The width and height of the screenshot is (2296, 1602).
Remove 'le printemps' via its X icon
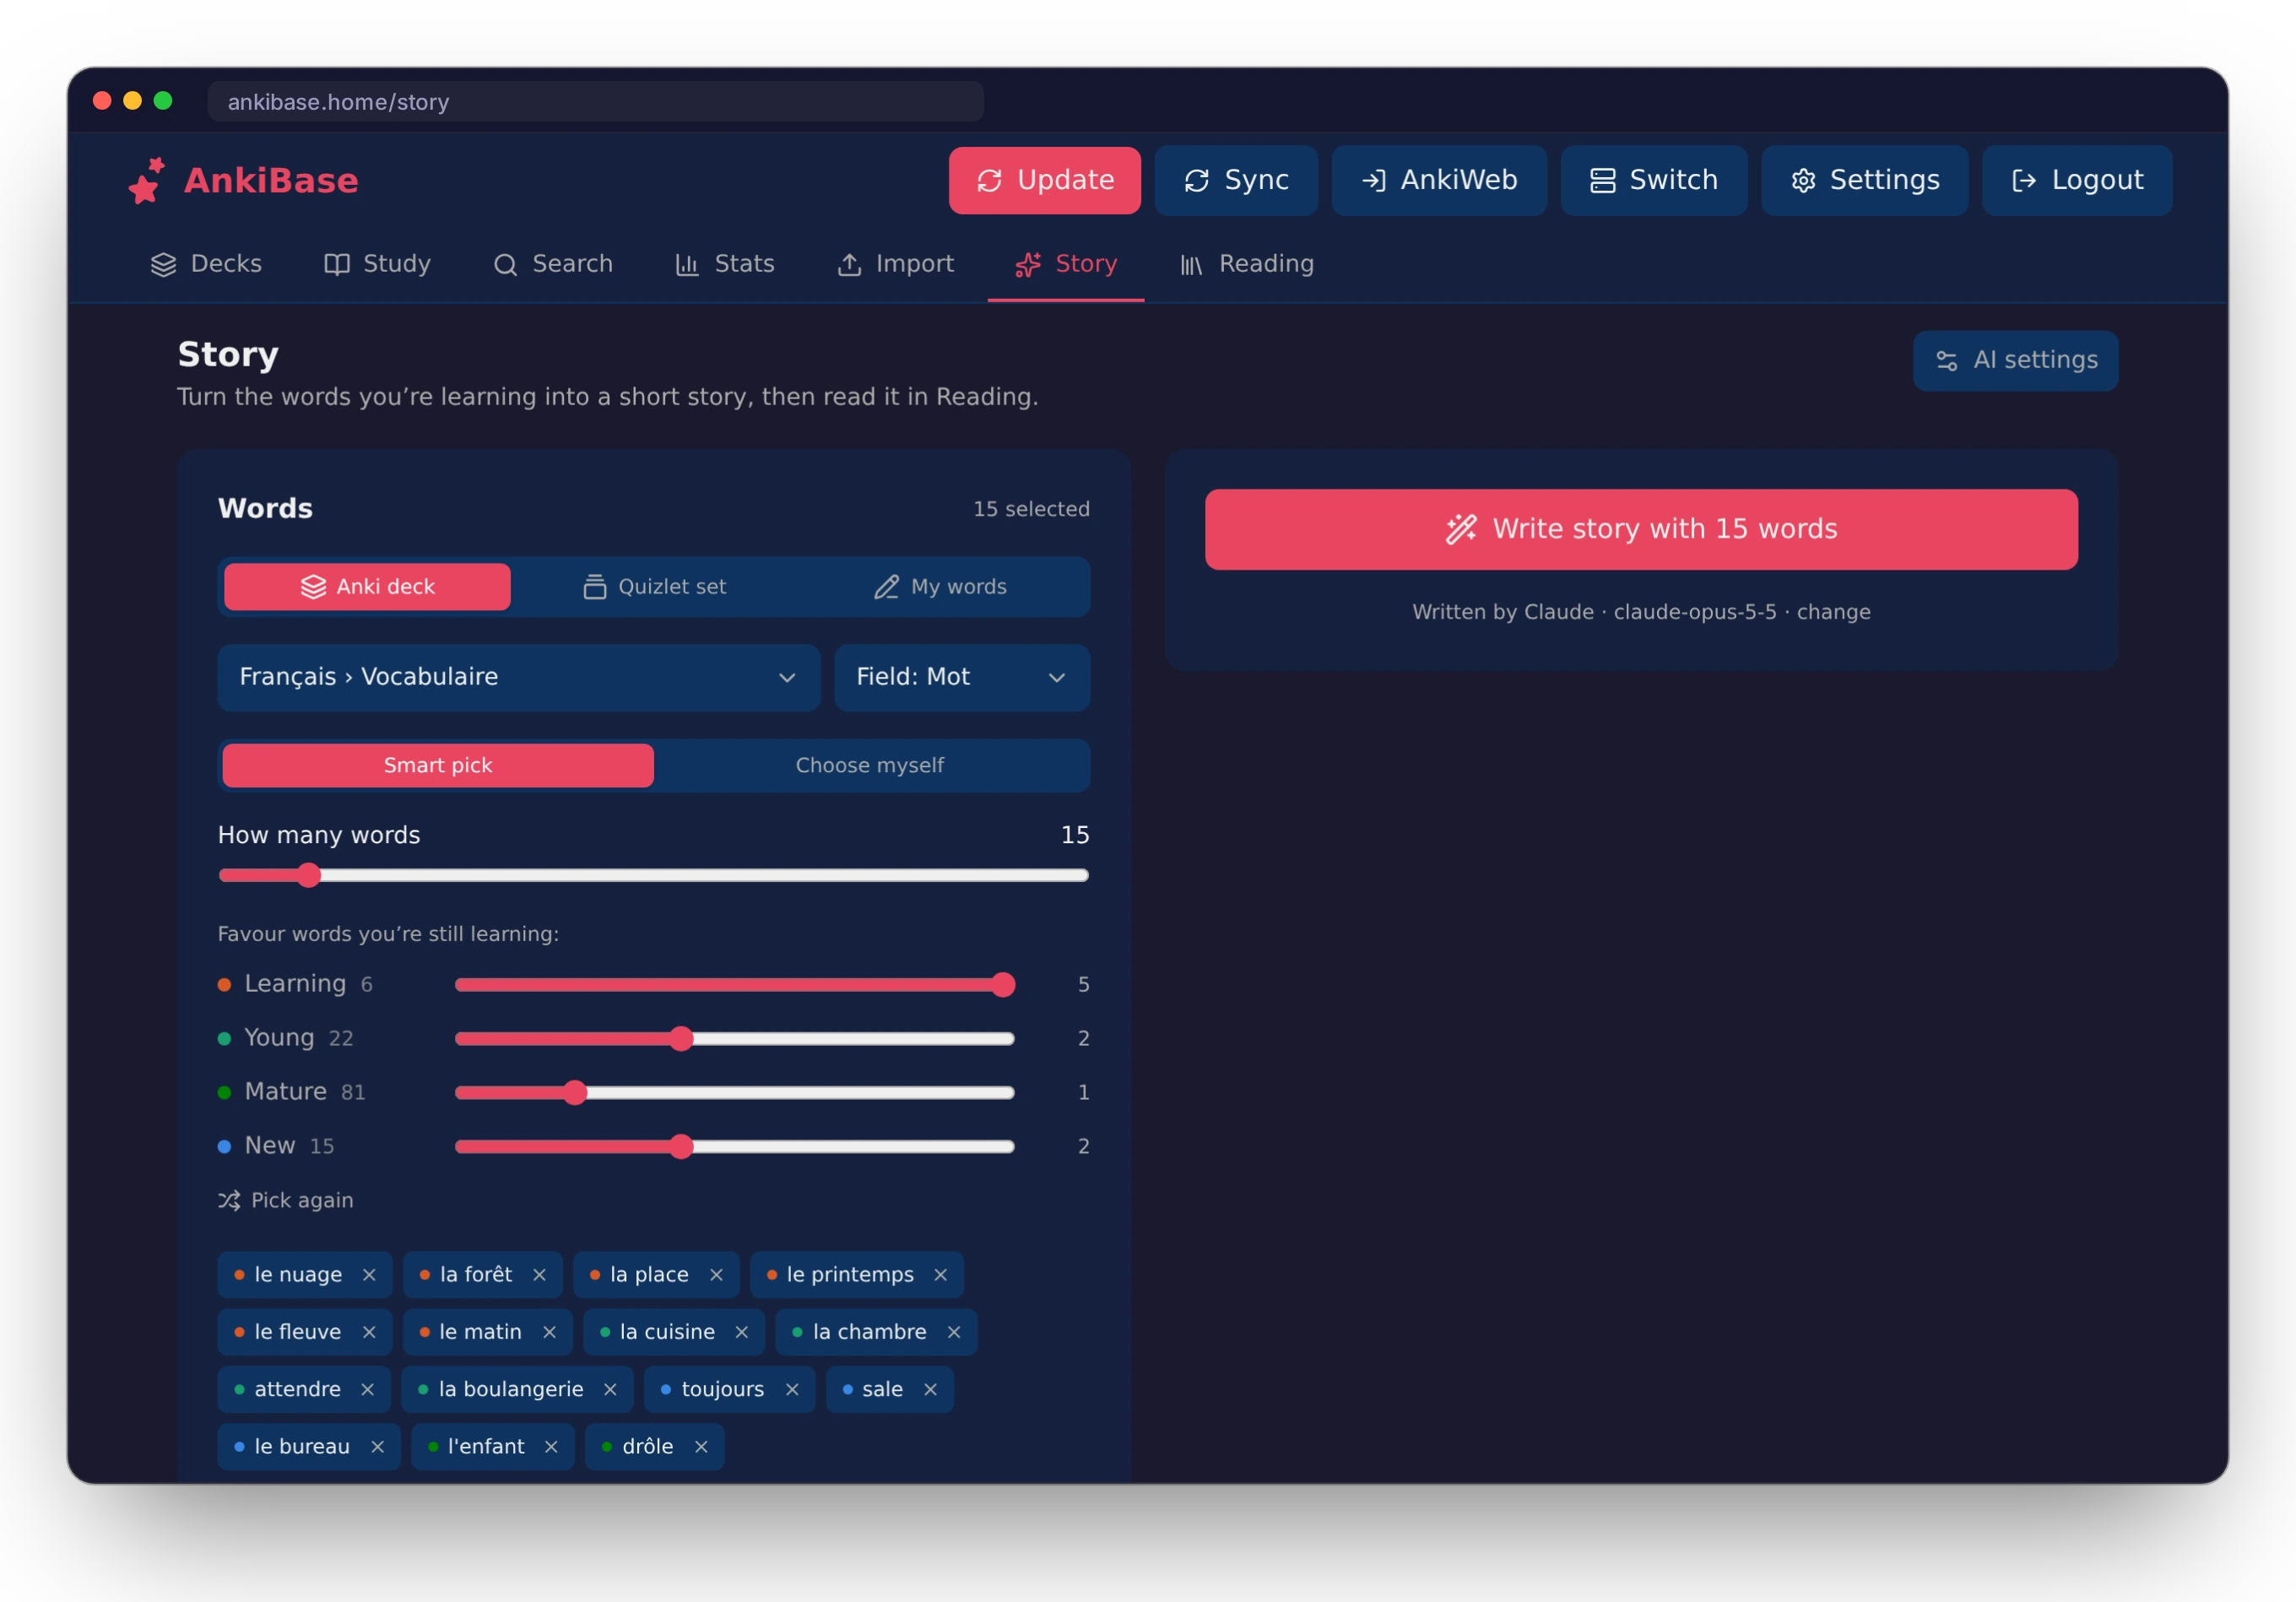[940, 1274]
